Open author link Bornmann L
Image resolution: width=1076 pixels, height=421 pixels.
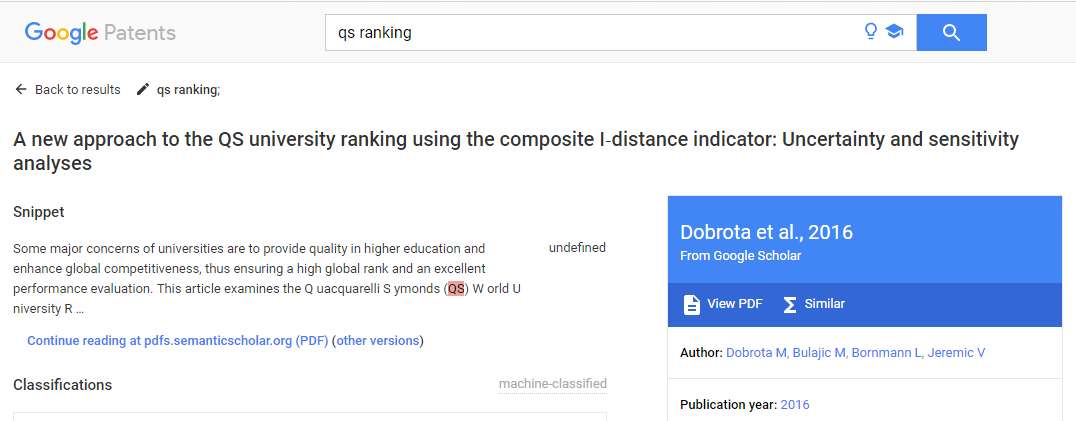pos(886,352)
